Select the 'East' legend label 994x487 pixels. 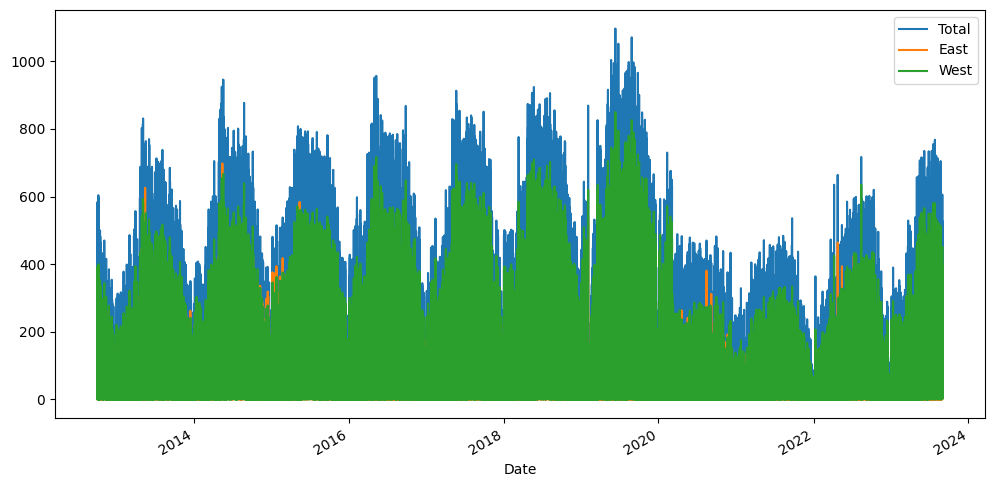pyautogui.click(x=954, y=50)
